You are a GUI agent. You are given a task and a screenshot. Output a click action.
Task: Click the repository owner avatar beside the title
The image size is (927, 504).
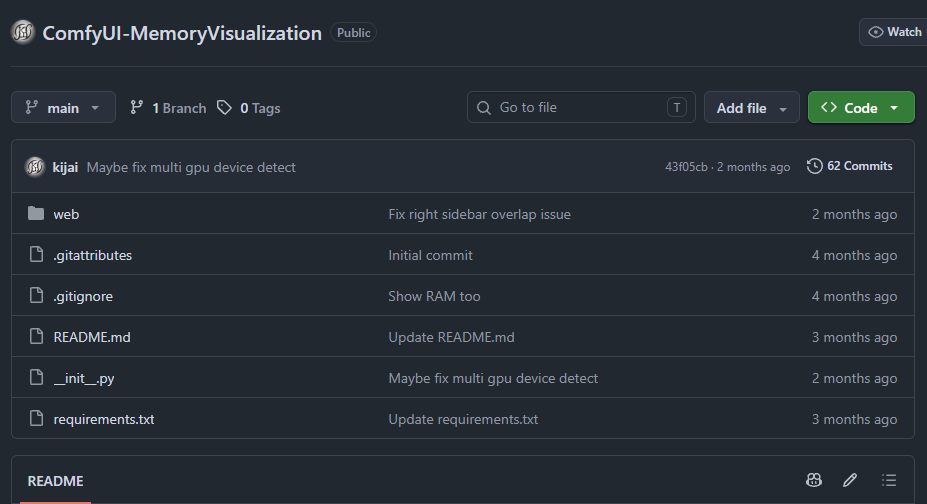pos(23,32)
